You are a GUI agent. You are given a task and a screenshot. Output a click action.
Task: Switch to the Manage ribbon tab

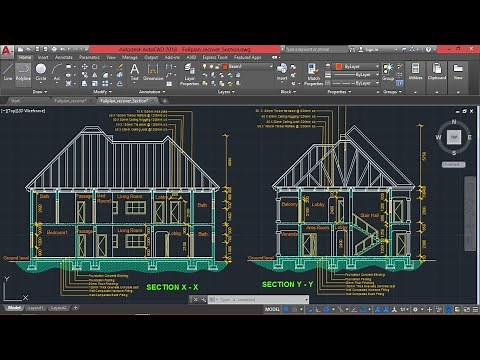[x=129, y=57]
